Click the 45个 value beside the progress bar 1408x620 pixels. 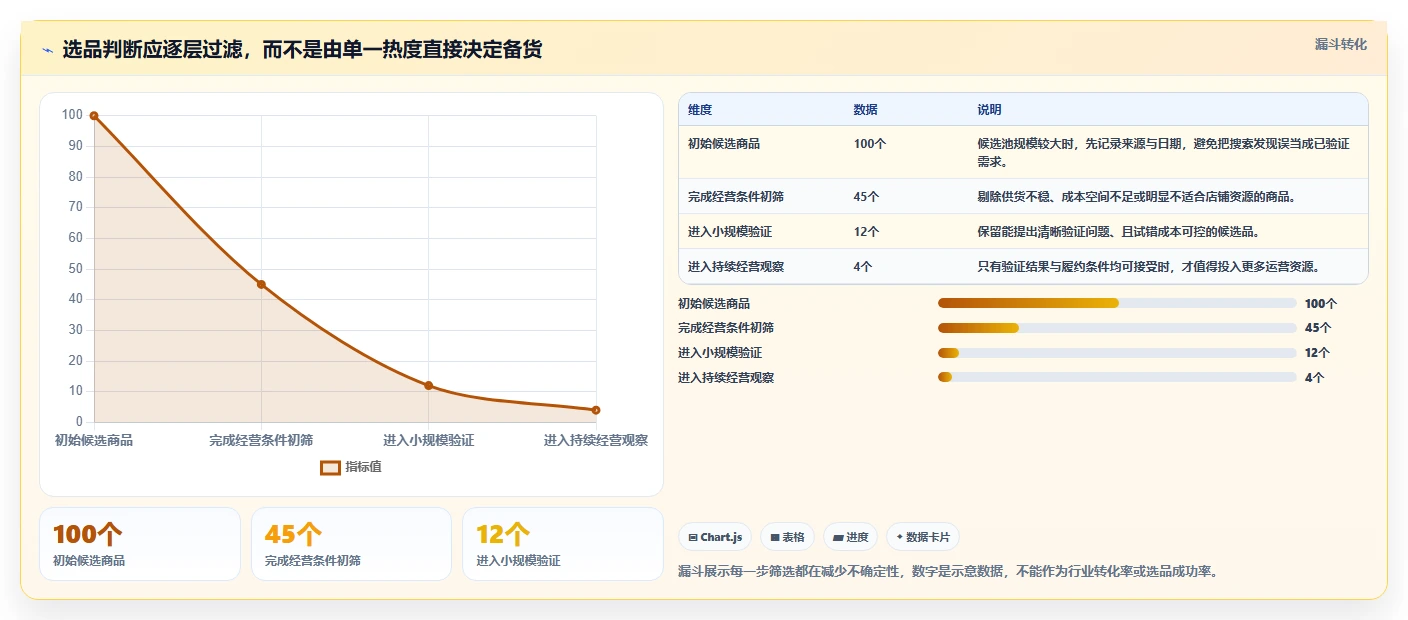click(x=1318, y=328)
